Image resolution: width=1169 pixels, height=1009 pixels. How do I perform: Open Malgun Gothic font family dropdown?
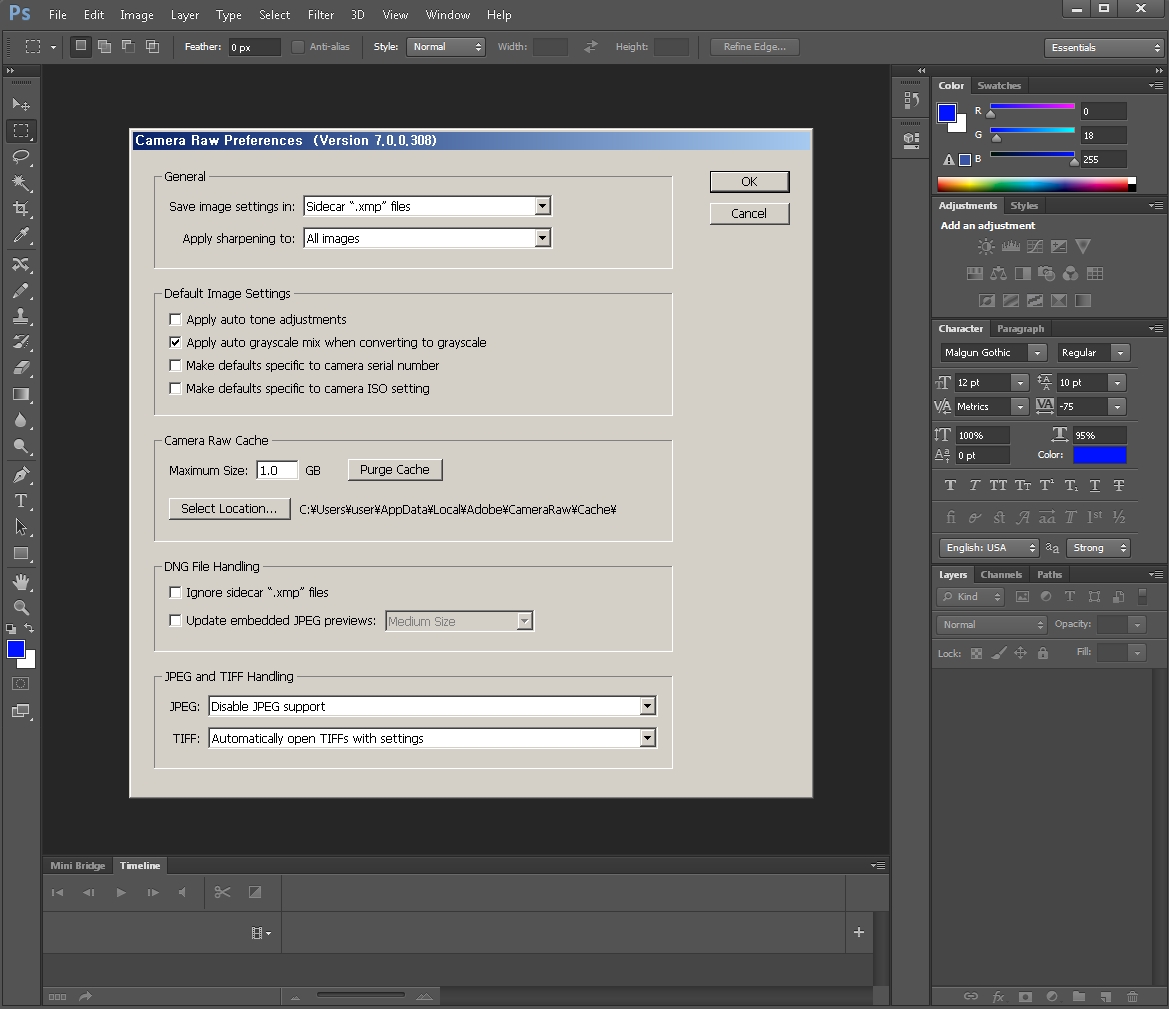pyautogui.click(x=993, y=353)
